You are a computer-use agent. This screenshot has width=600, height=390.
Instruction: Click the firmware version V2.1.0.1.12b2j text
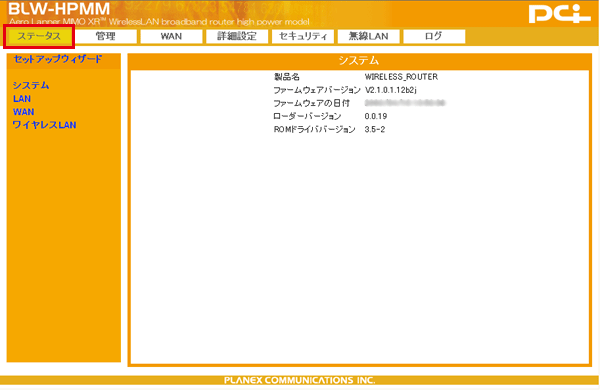point(391,90)
